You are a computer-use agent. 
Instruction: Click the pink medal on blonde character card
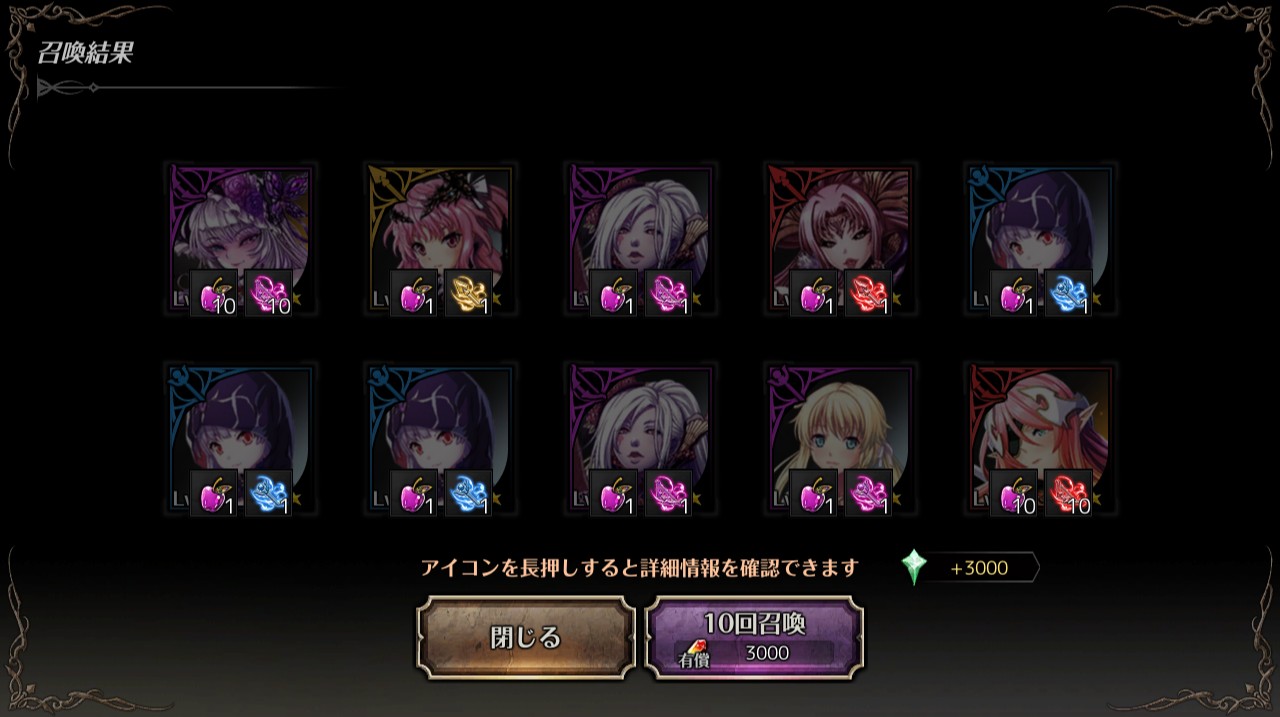(868, 493)
